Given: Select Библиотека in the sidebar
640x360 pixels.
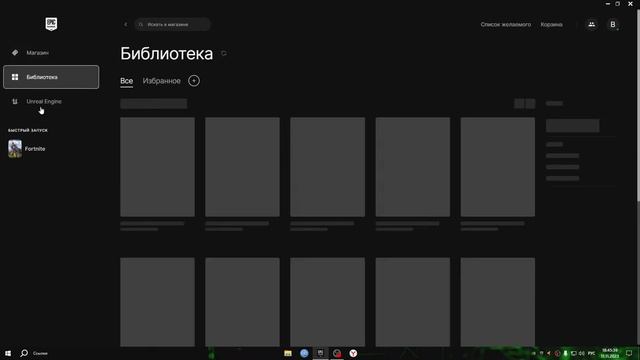Looking at the screenshot, I should click(51, 77).
